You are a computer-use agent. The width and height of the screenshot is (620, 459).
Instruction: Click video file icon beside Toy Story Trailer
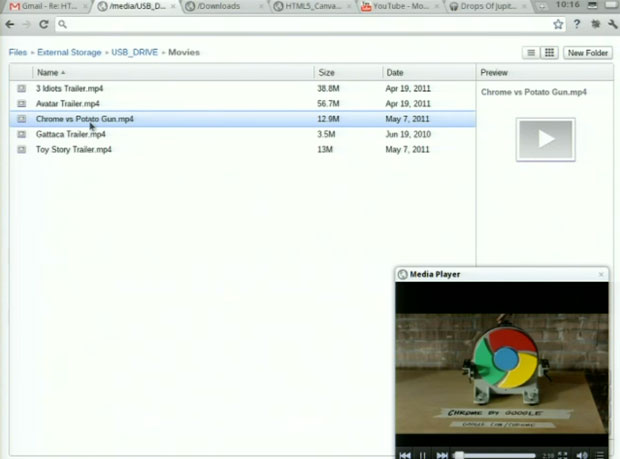point(21,149)
